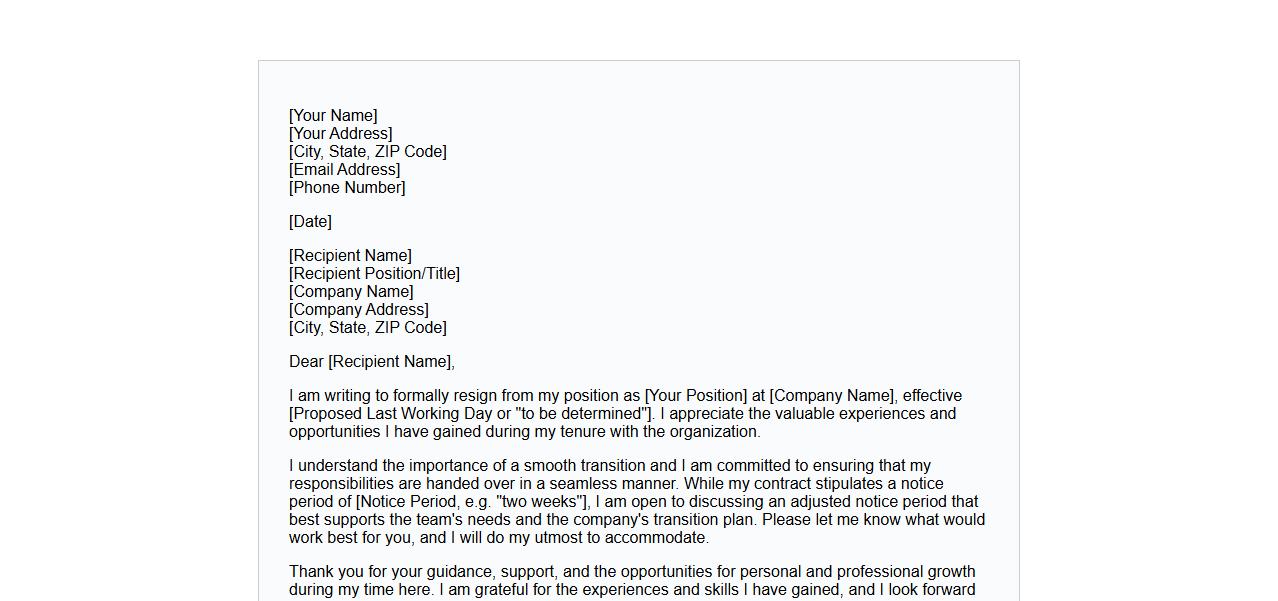Screen dimensions: 1278x601
Task: Click the "Dear [Recipient Name]," salutation
Action: pyautogui.click(x=371, y=362)
